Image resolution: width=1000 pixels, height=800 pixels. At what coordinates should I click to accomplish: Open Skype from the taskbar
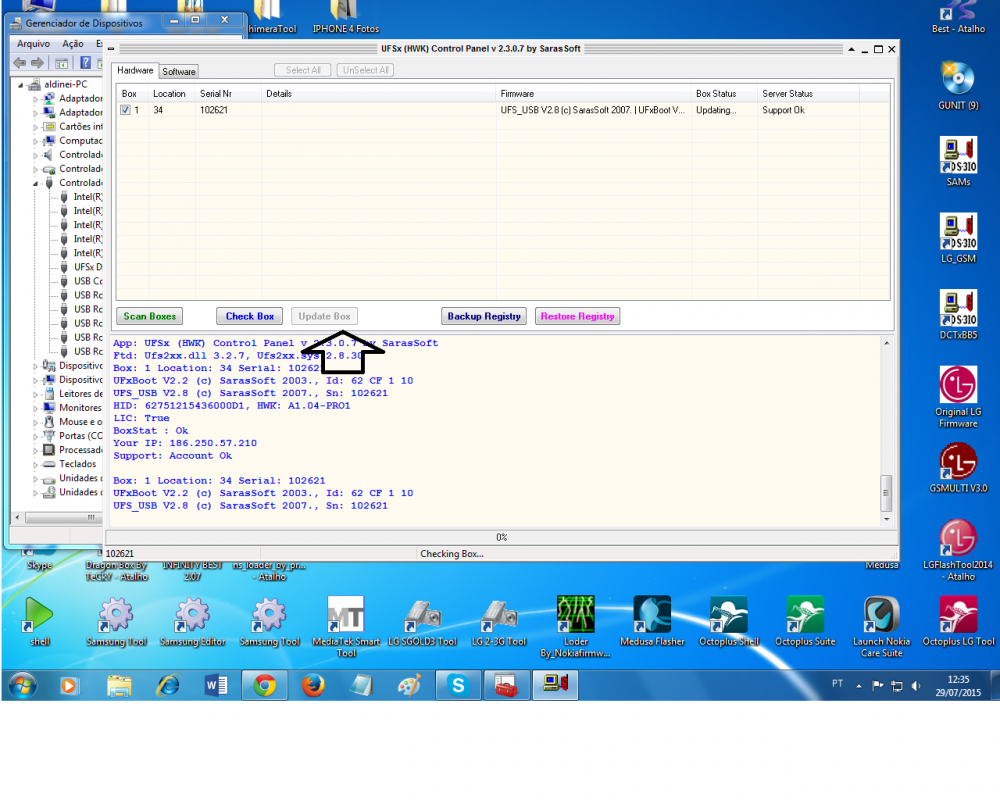(458, 686)
